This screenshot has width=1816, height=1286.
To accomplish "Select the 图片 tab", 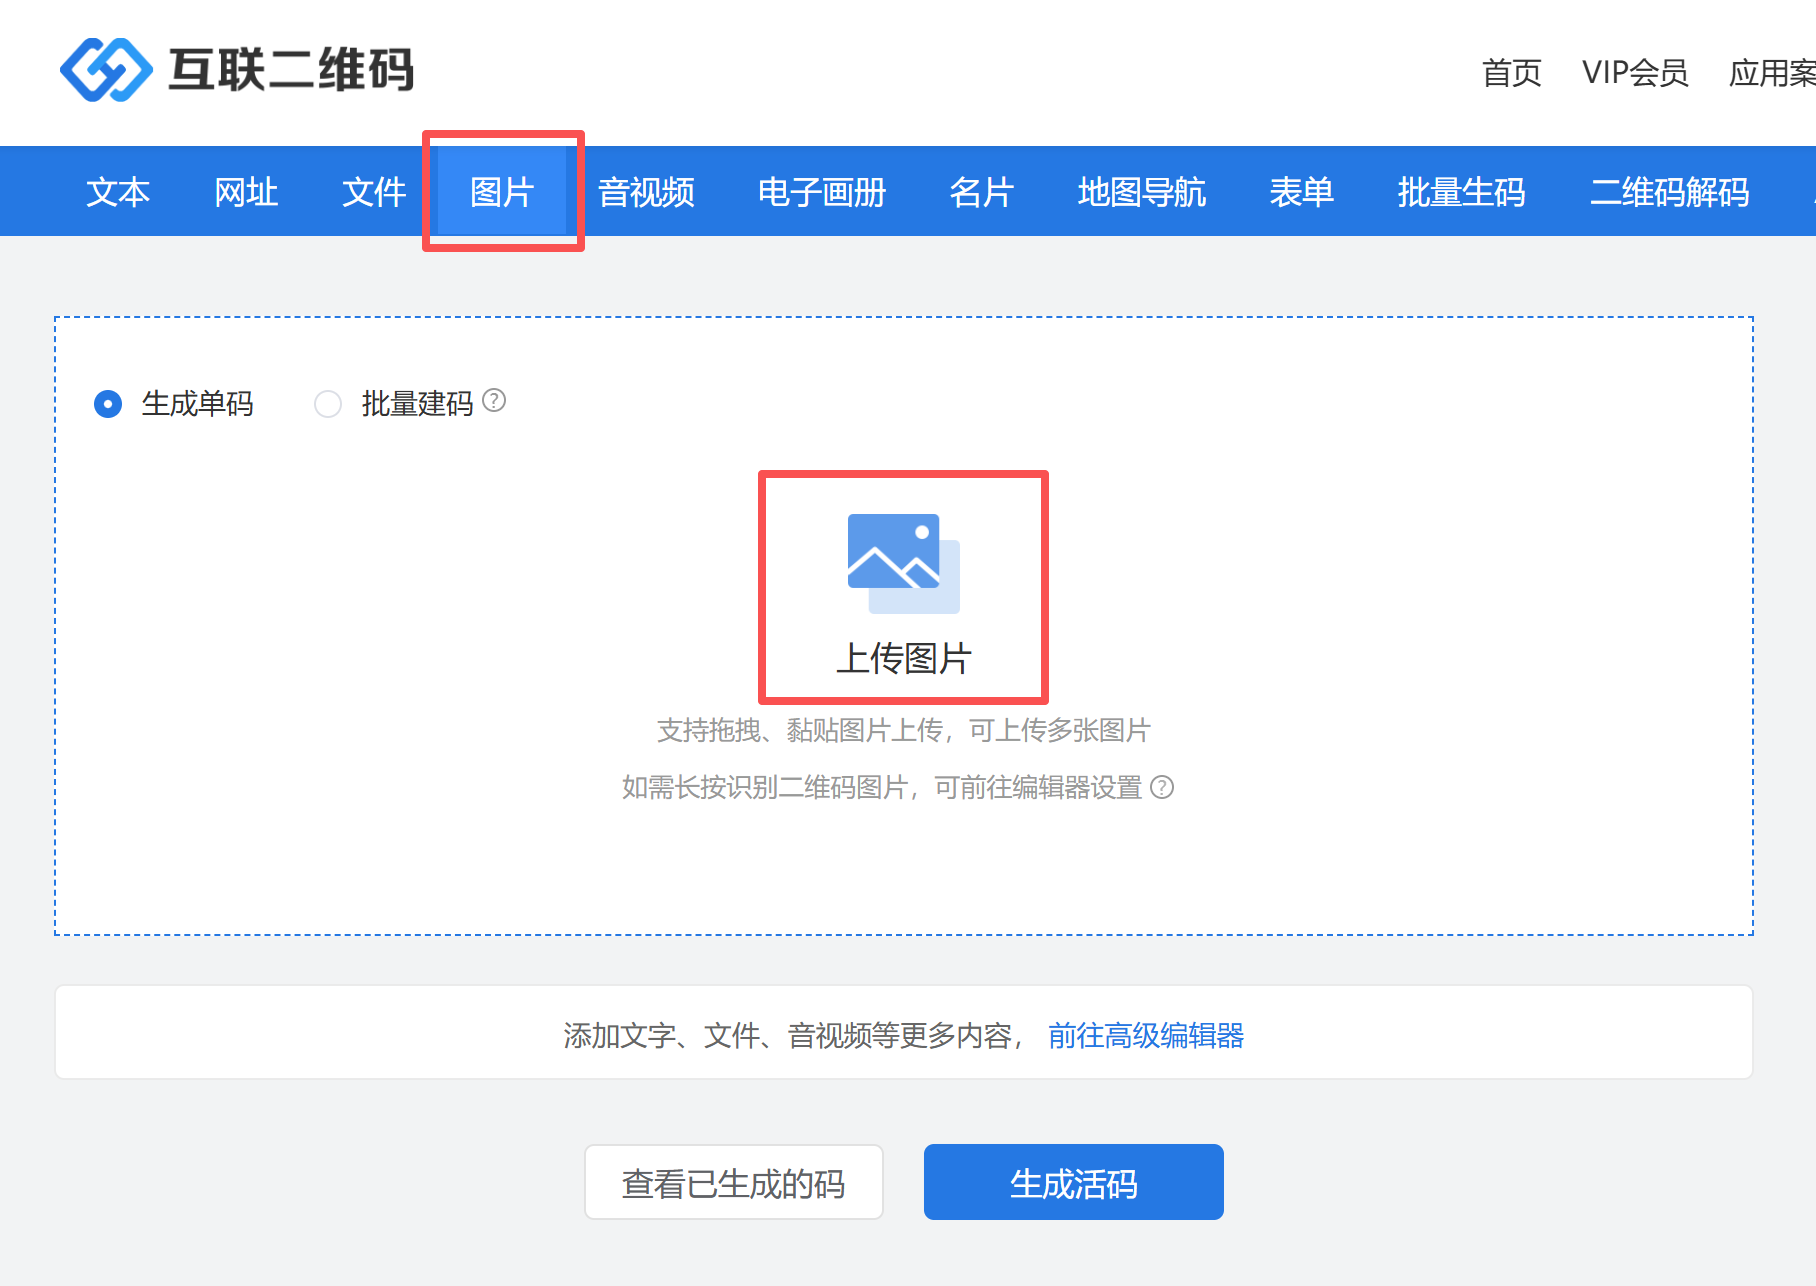I will click(x=502, y=192).
